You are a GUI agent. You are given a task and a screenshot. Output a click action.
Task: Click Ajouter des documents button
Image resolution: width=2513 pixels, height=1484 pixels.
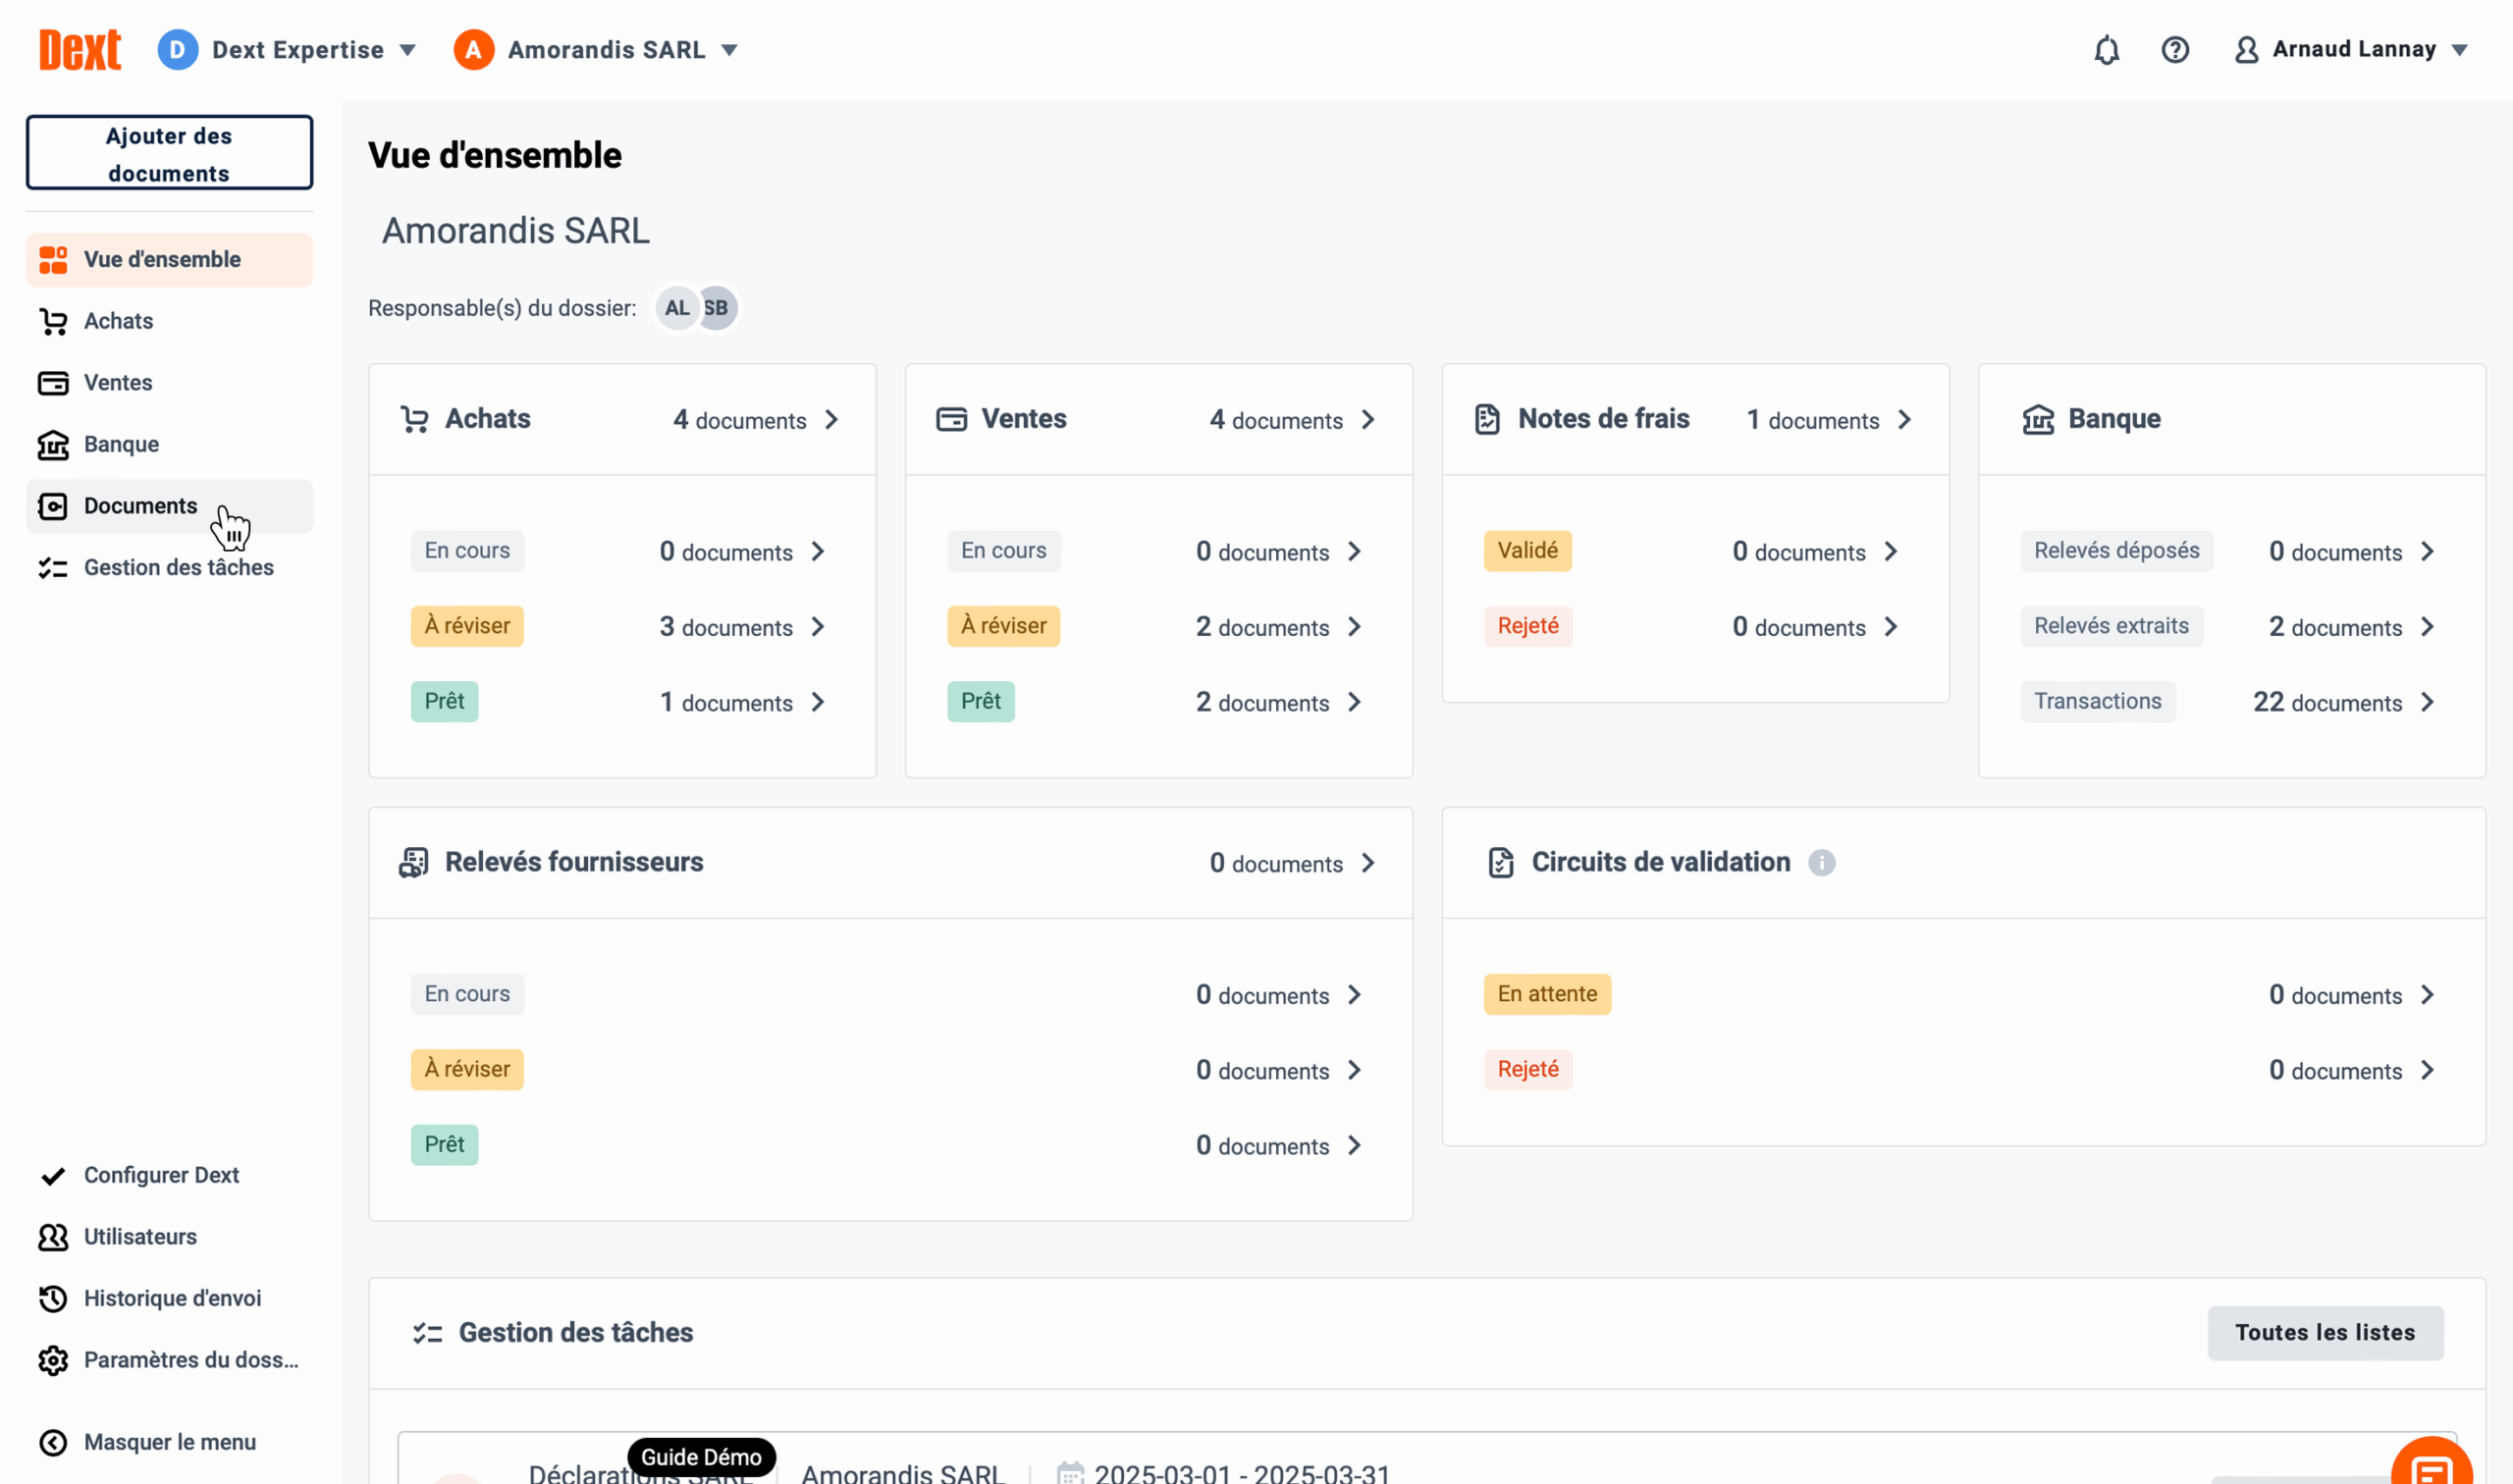click(x=169, y=153)
